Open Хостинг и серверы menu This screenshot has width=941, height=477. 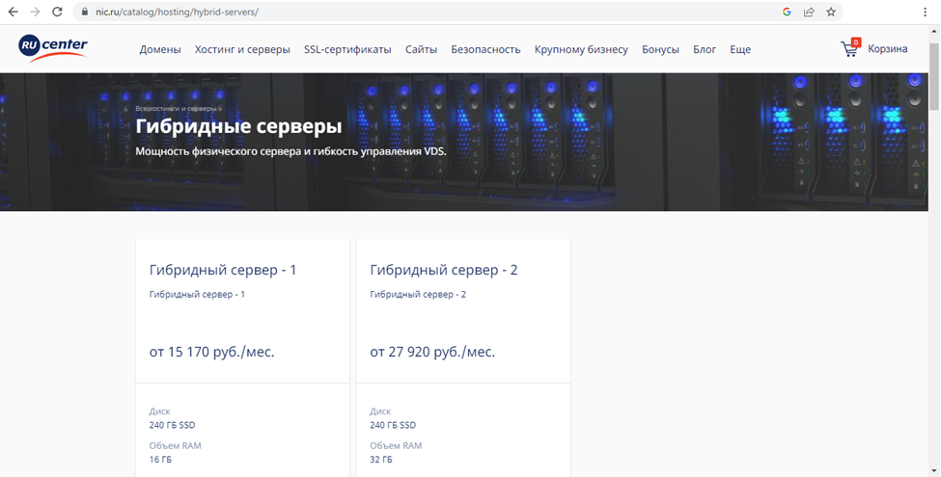pos(242,49)
